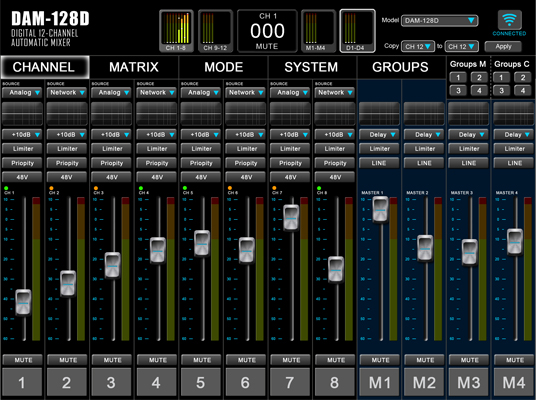Toggle LINE on Master 3
The height and width of the screenshot is (400, 536).
(x=468, y=163)
